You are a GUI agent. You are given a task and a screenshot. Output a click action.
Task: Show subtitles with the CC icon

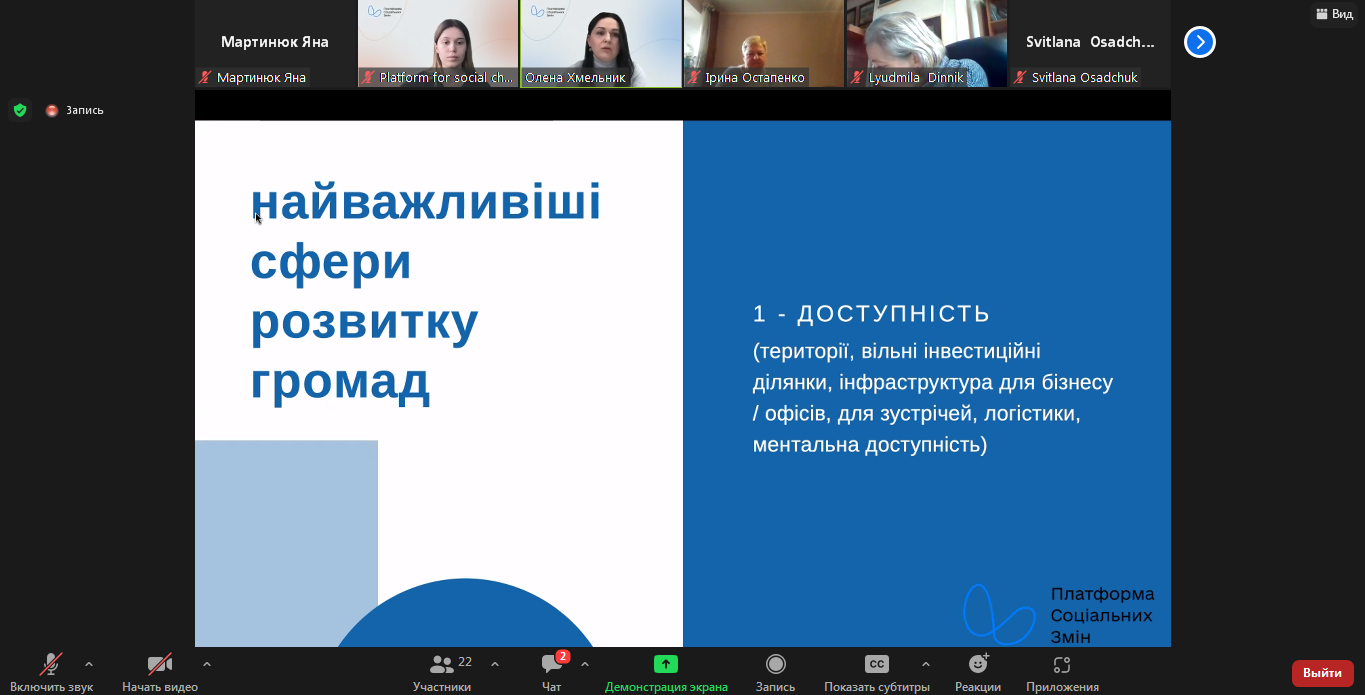(x=876, y=665)
